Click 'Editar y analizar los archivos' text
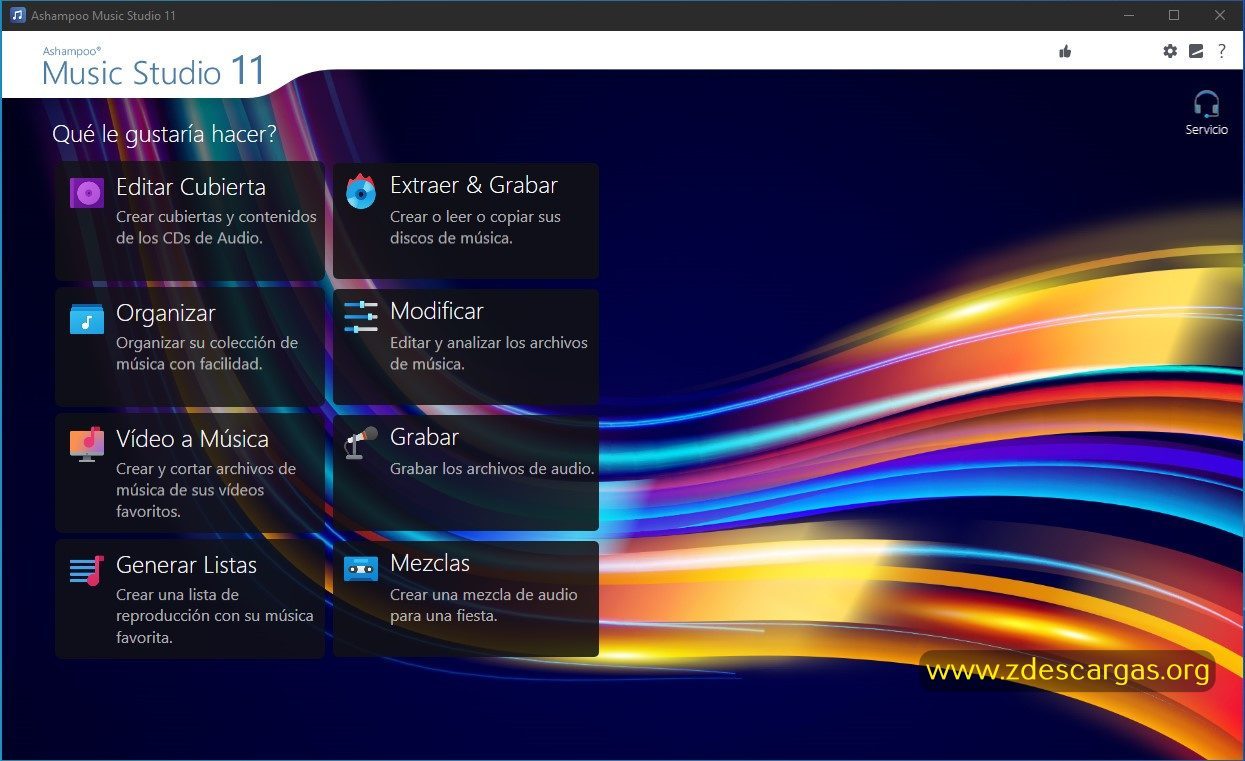 489,353
